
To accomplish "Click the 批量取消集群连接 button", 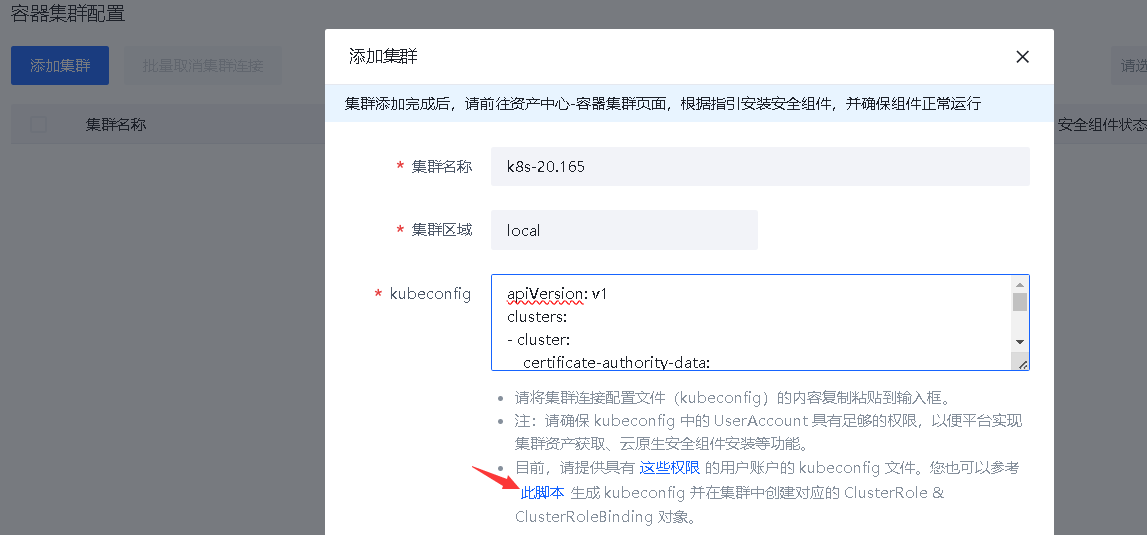I will (x=203, y=66).
